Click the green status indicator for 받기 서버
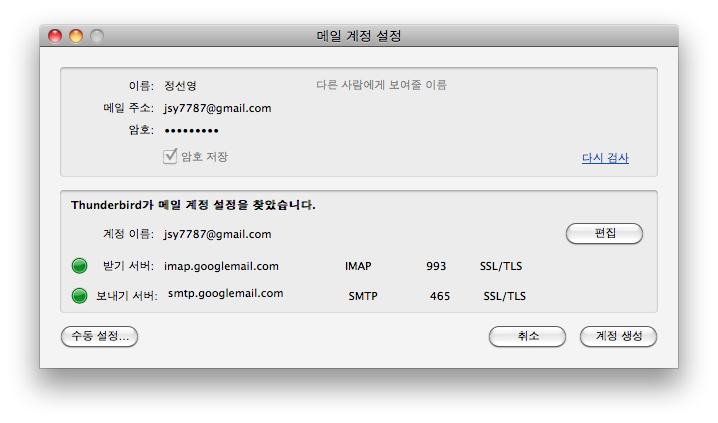Screen dimensions: 718x423 pyautogui.click(x=80, y=266)
